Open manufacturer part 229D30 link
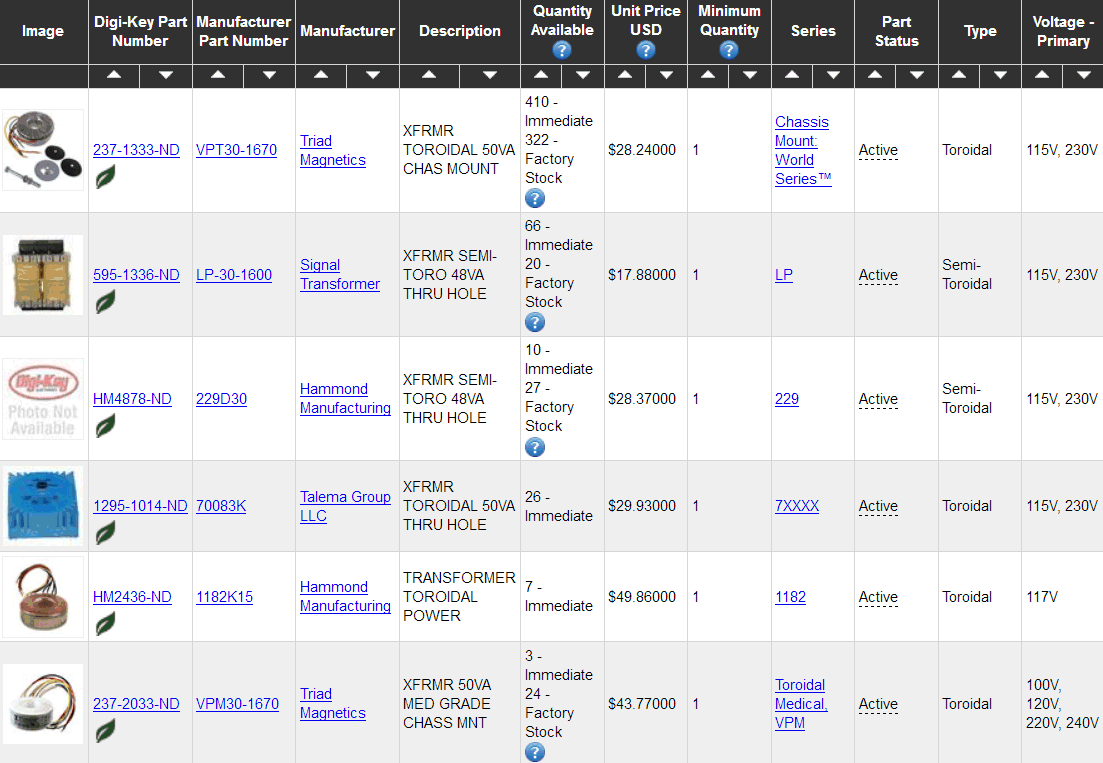 (x=222, y=399)
